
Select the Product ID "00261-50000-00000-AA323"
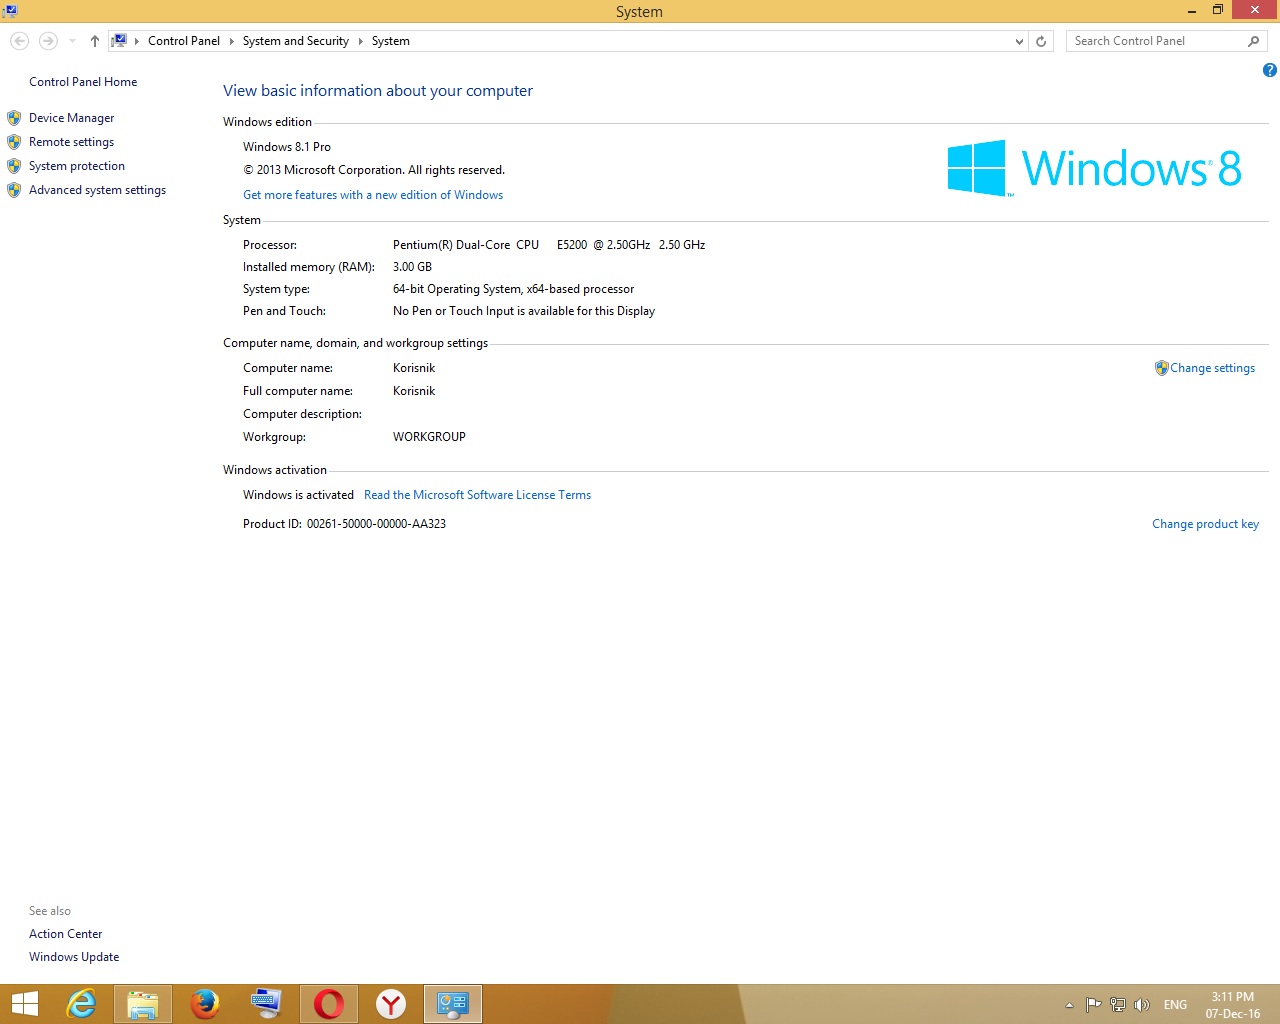(376, 524)
